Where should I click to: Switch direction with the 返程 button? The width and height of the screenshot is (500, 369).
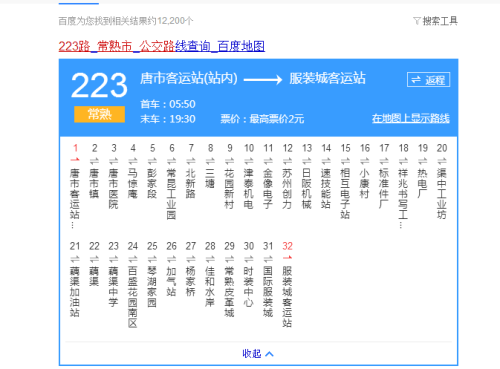click(428, 80)
